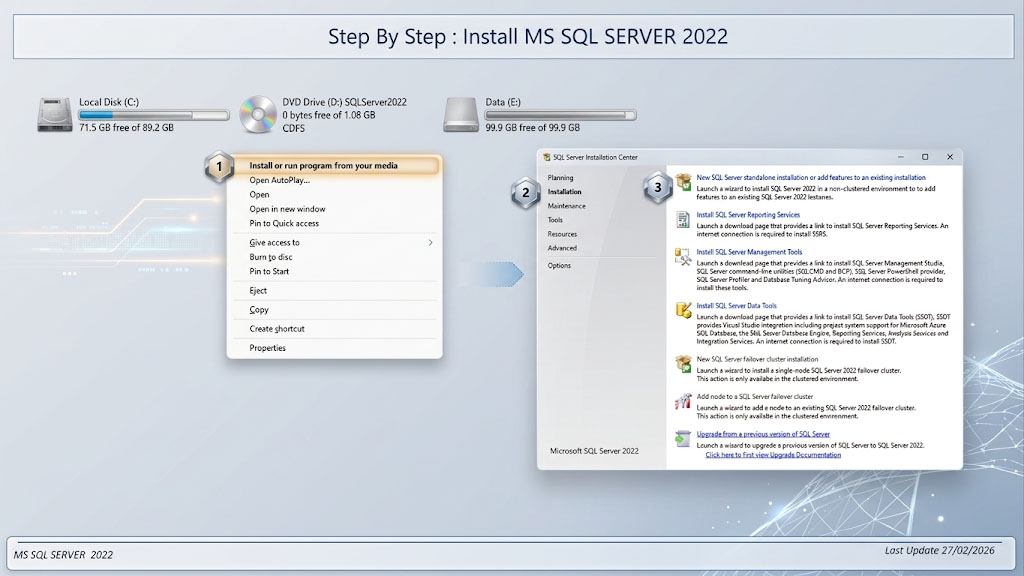Click the SQL Server Data Tools icon
This screenshot has height=576, width=1024.
point(683,310)
